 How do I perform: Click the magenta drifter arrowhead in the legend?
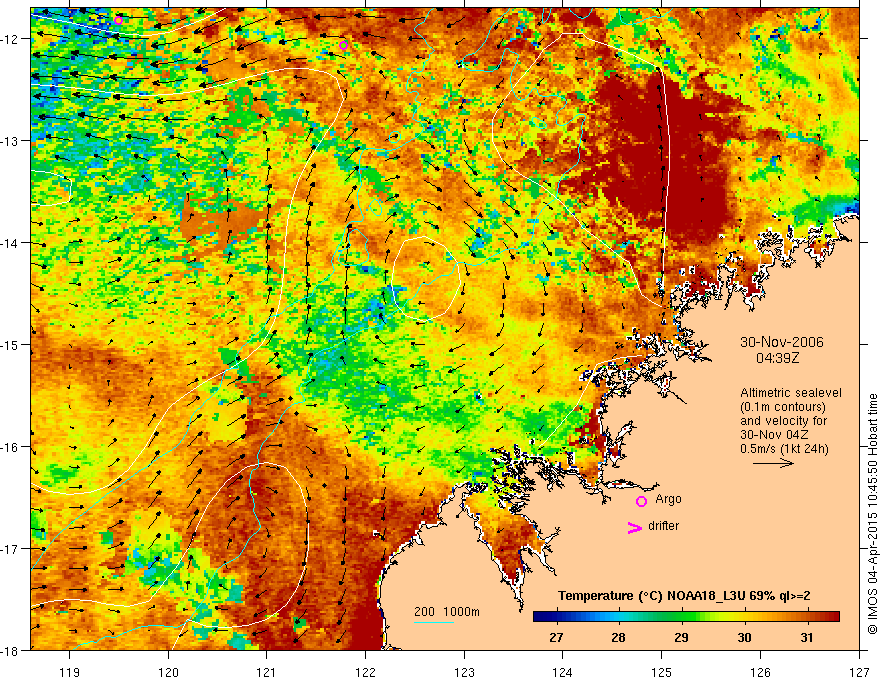[x=634, y=527]
